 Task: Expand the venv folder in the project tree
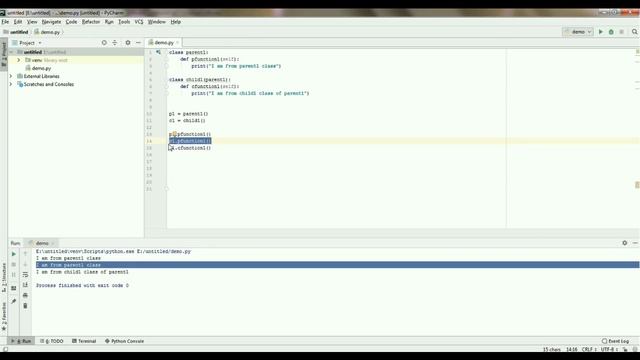18,60
